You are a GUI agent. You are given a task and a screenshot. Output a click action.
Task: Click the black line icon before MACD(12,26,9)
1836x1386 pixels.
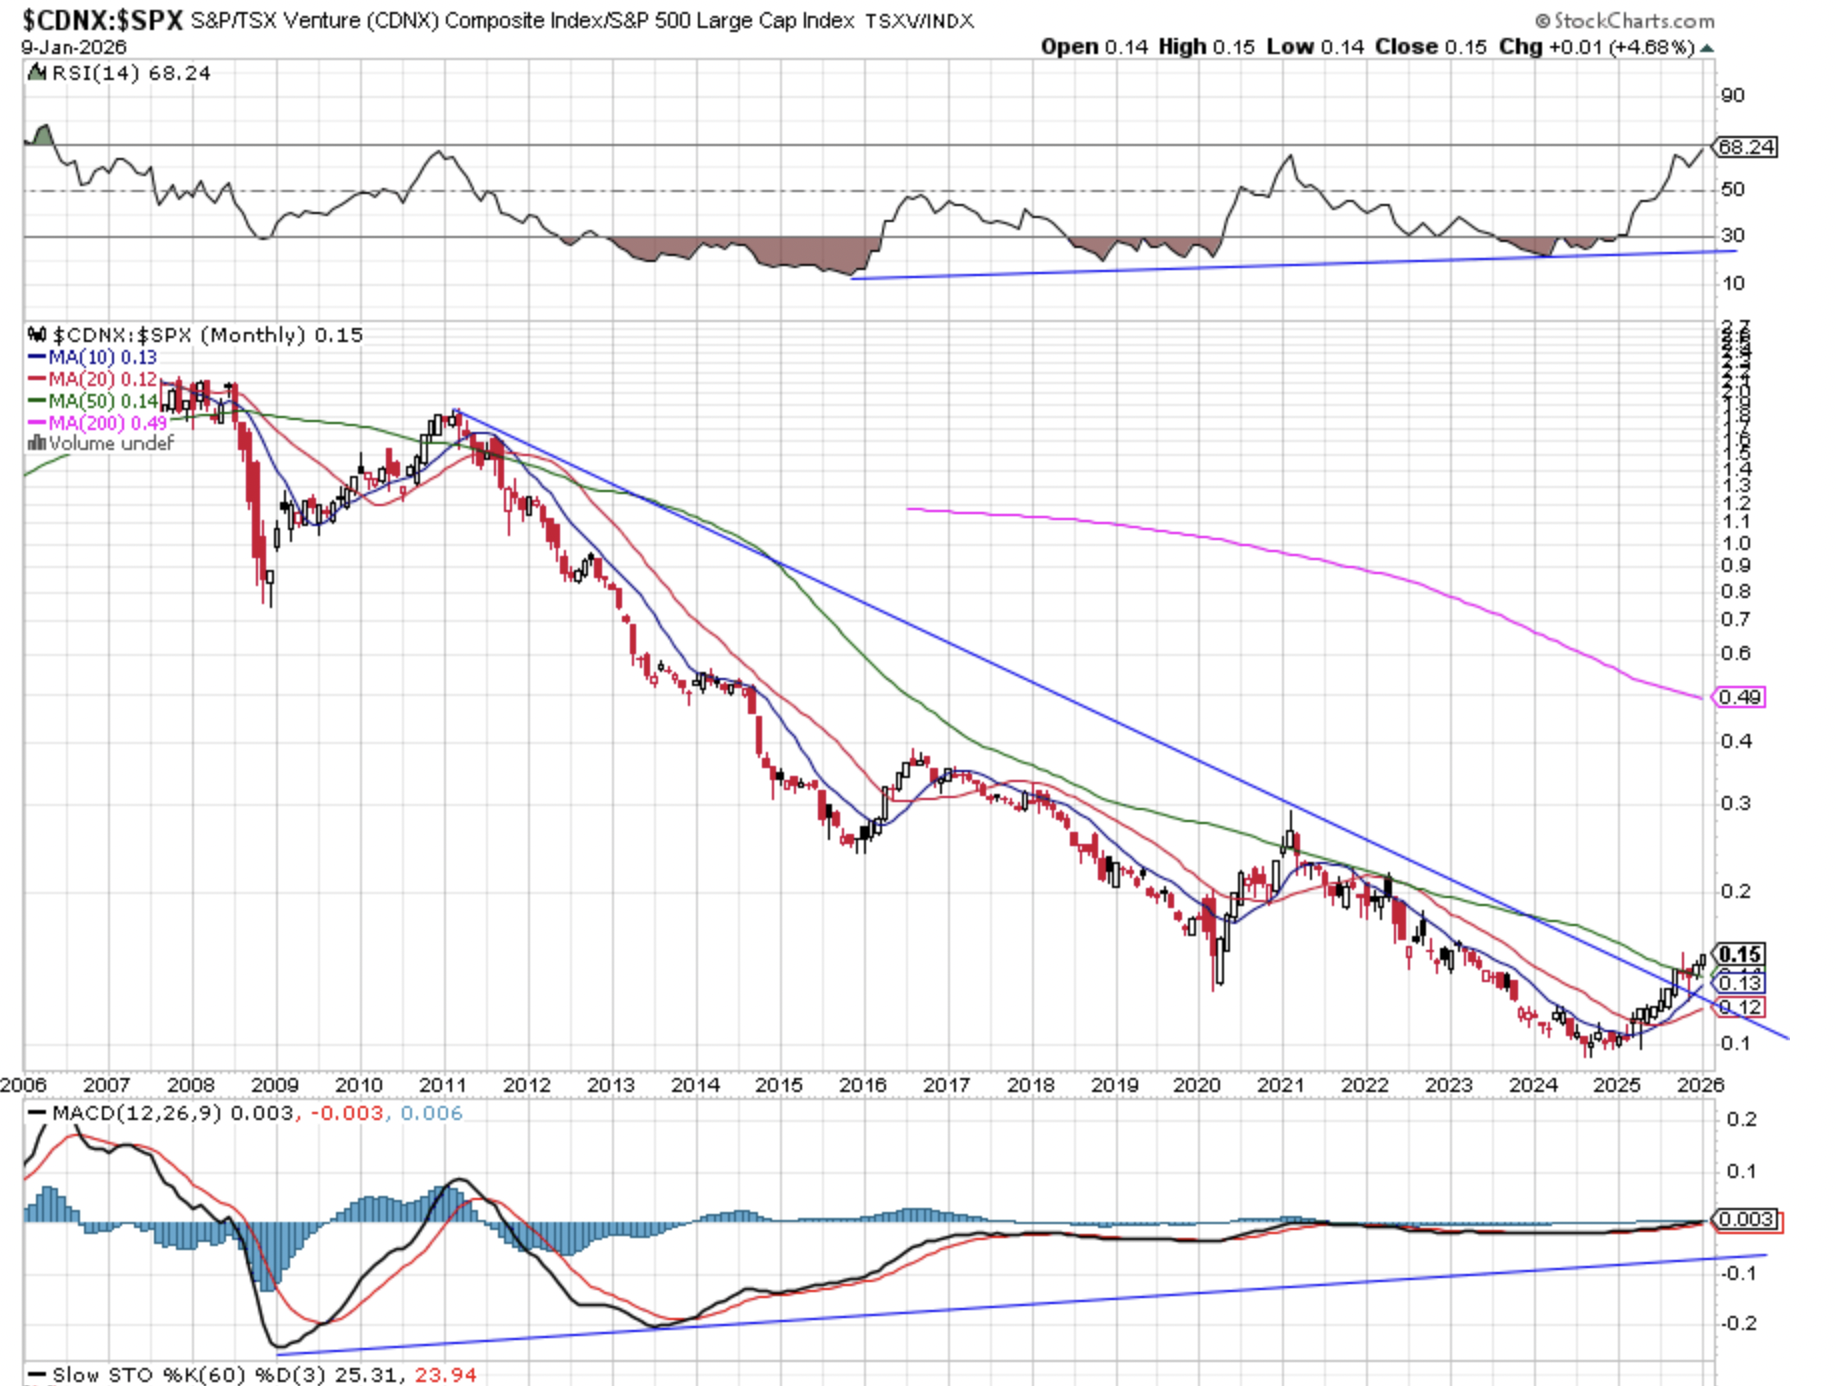point(37,1113)
